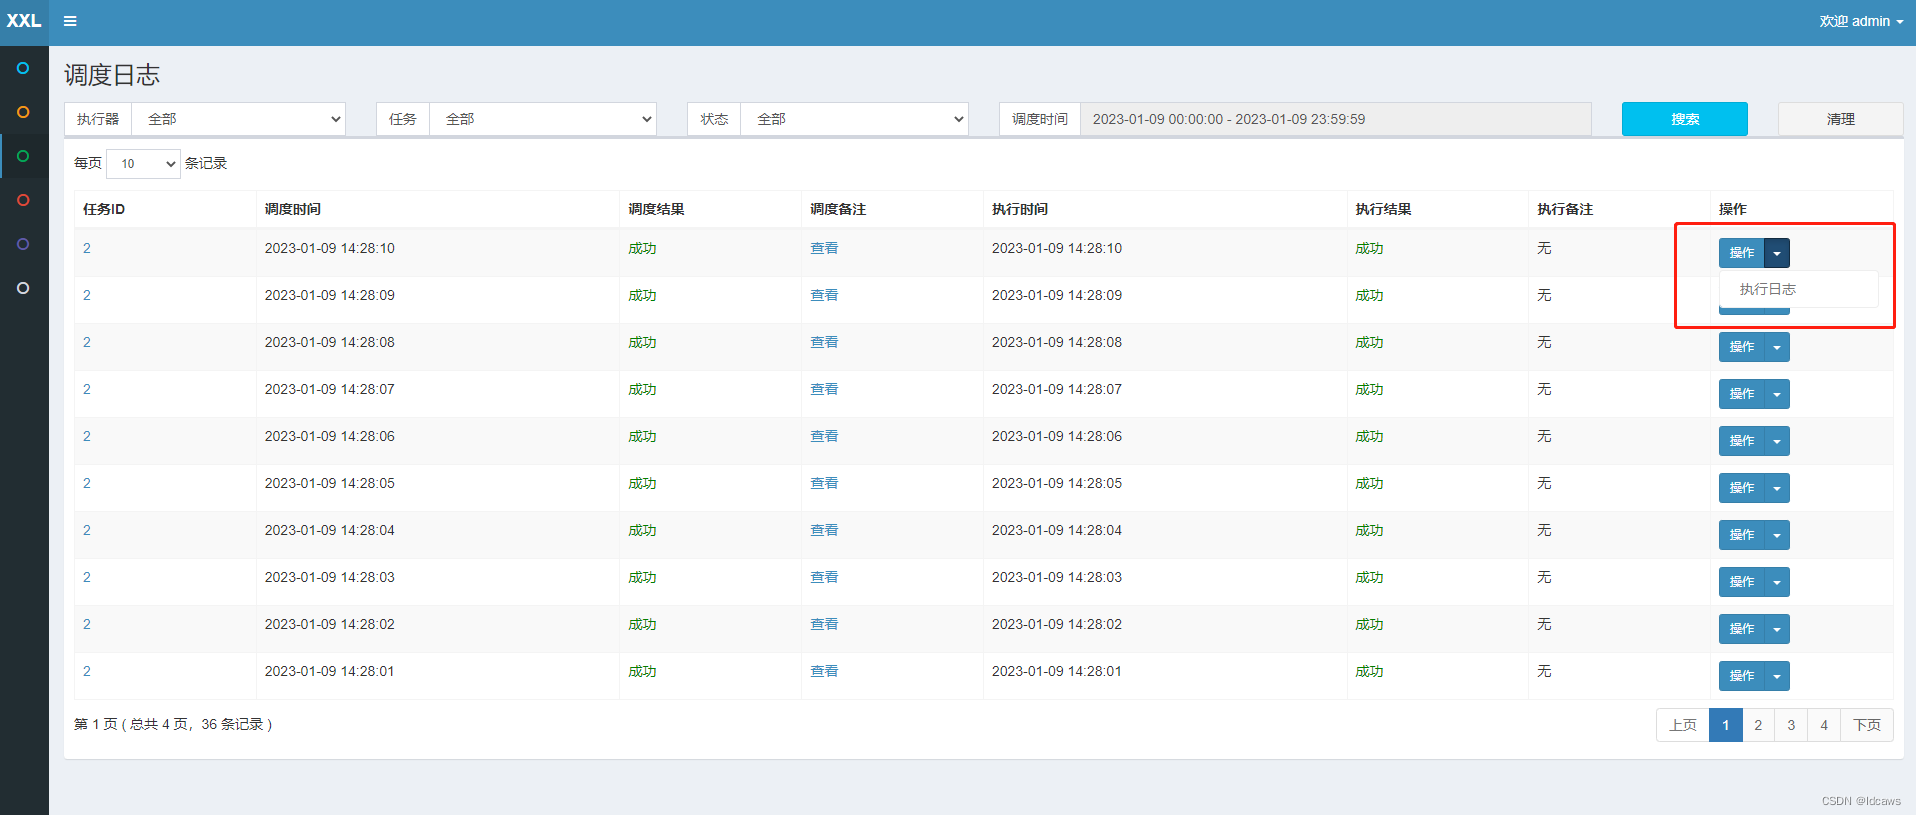Expand the 操作 caret in row 14:28:08
Screen dimensions: 1916x815
pyautogui.click(x=1777, y=347)
